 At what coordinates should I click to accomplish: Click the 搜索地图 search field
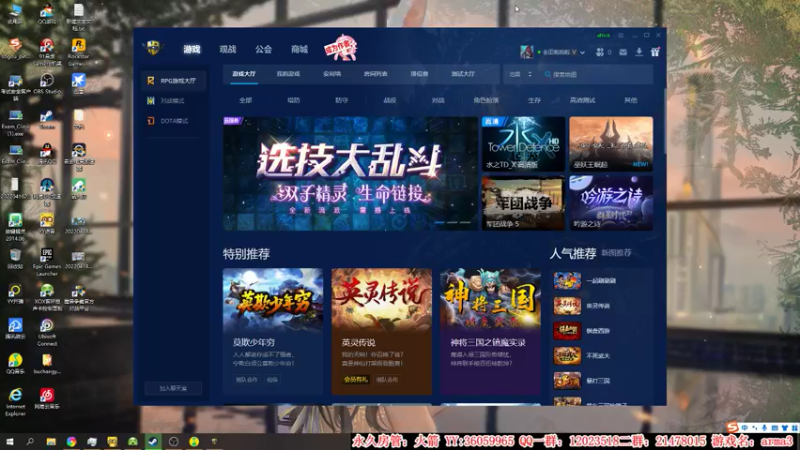tap(596, 74)
